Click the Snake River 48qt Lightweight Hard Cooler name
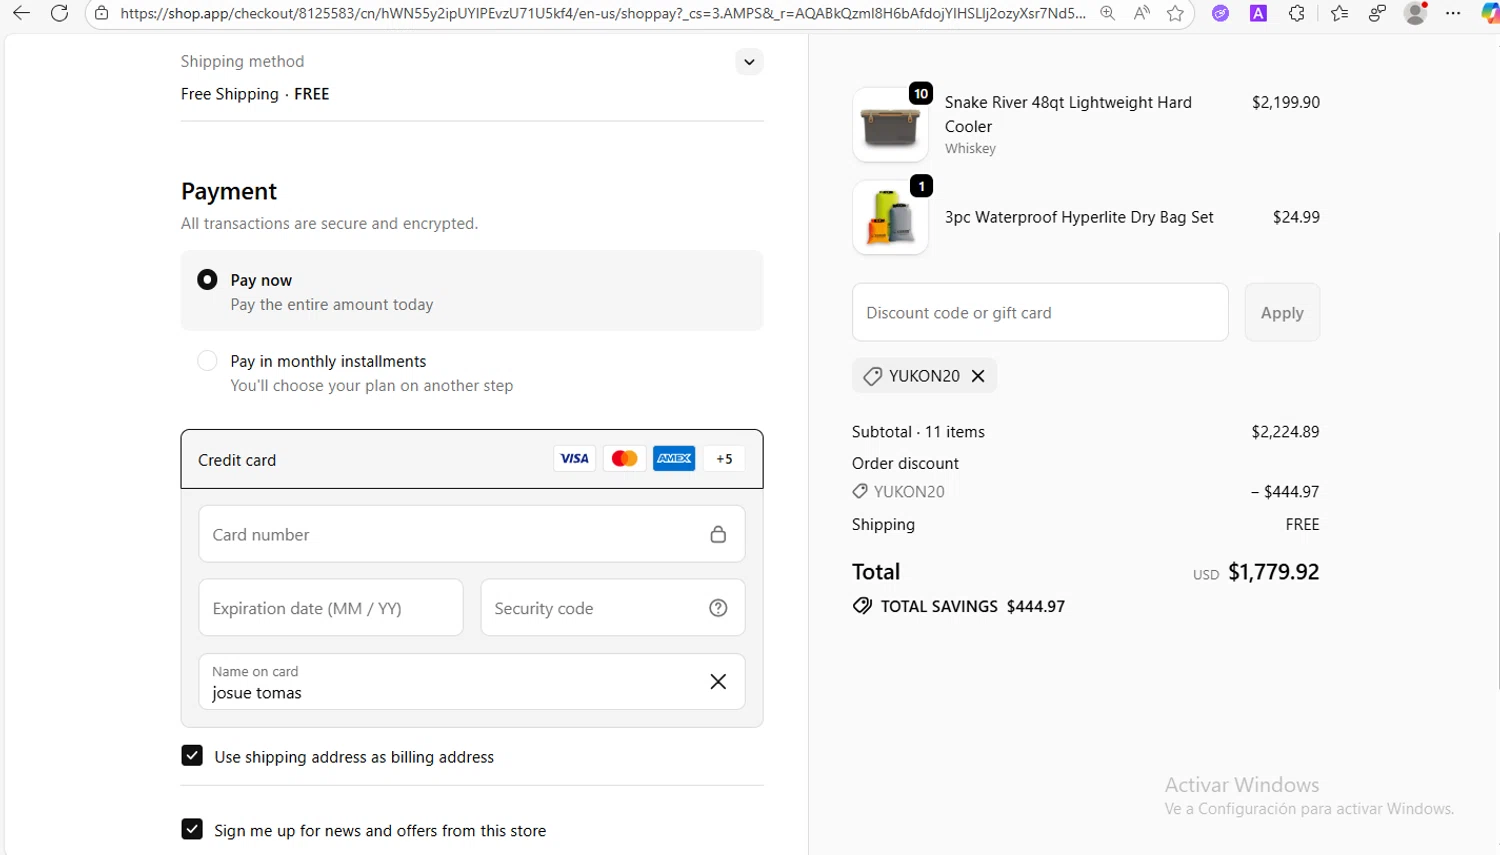 1068,114
